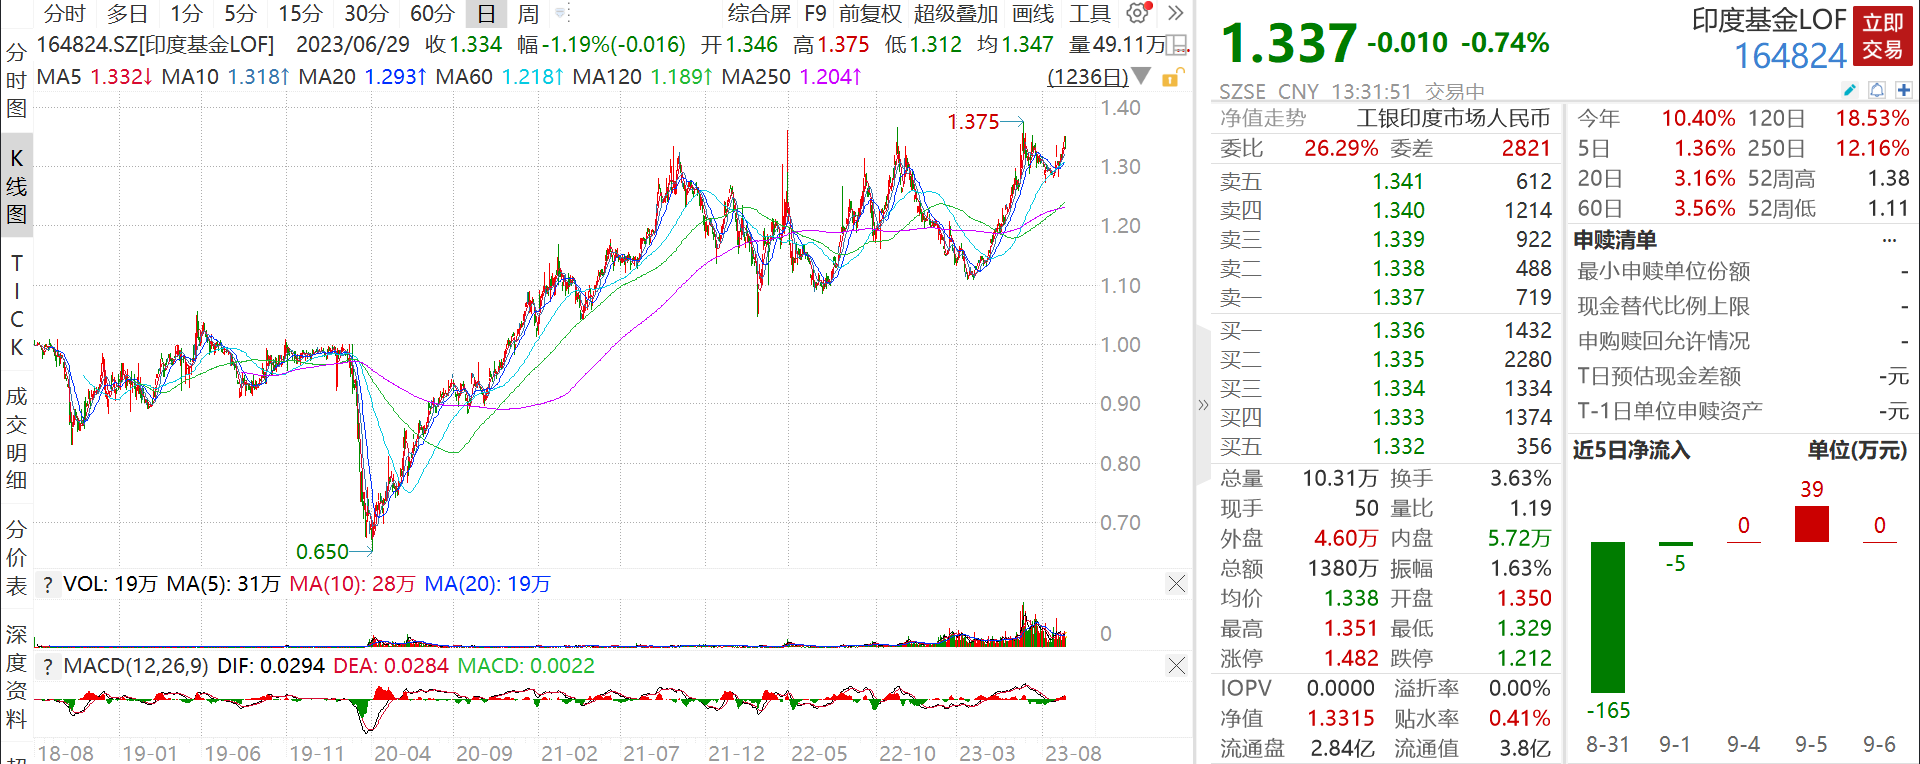
Task: Open 深度资料 in left sidebar
Action: [16, 676]
